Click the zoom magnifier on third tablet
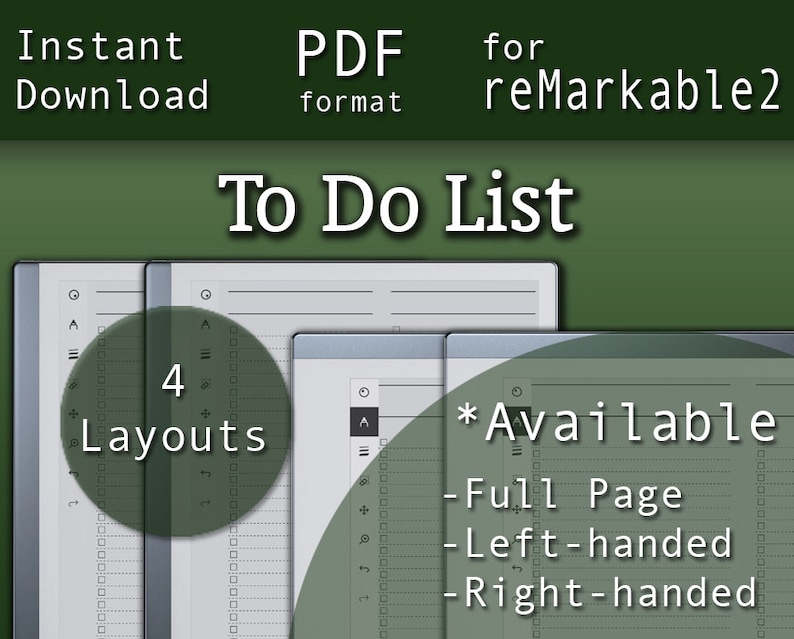Image resolution: width=794 pixels, height=639 pixels. tap(364, 540)
